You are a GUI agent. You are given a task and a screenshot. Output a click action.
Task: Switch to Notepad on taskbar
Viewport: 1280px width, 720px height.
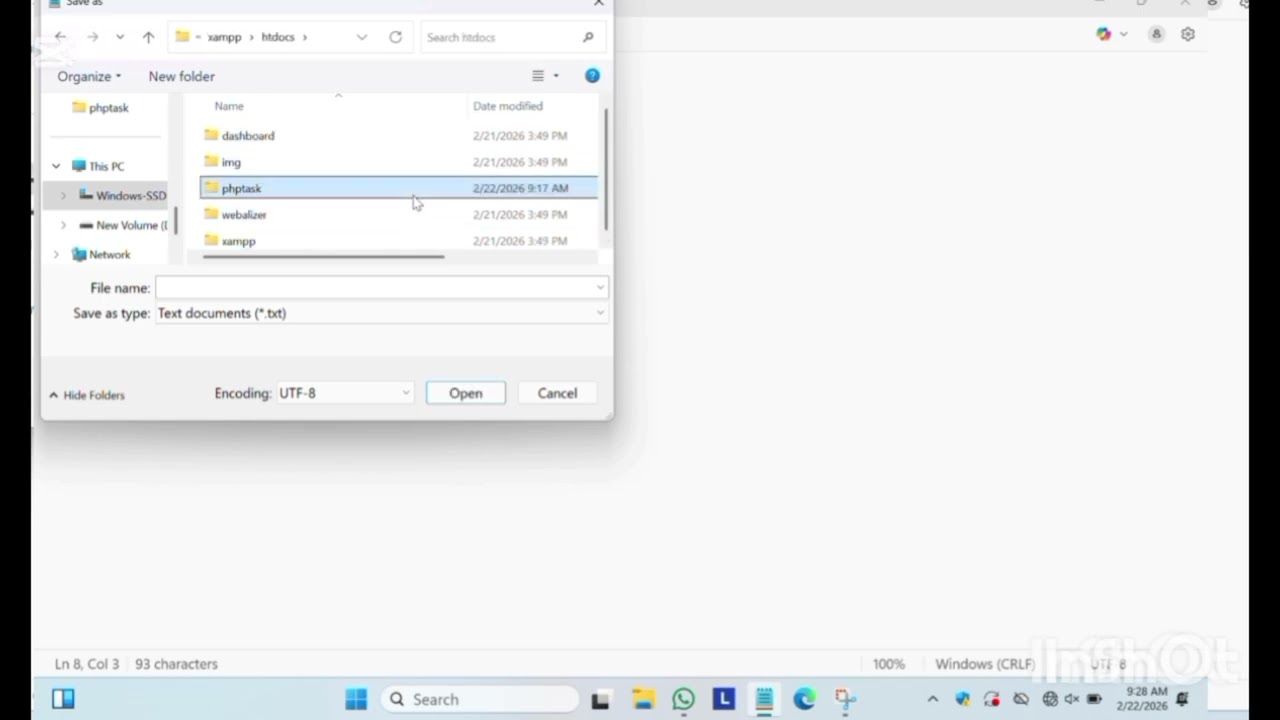point(764,699)
